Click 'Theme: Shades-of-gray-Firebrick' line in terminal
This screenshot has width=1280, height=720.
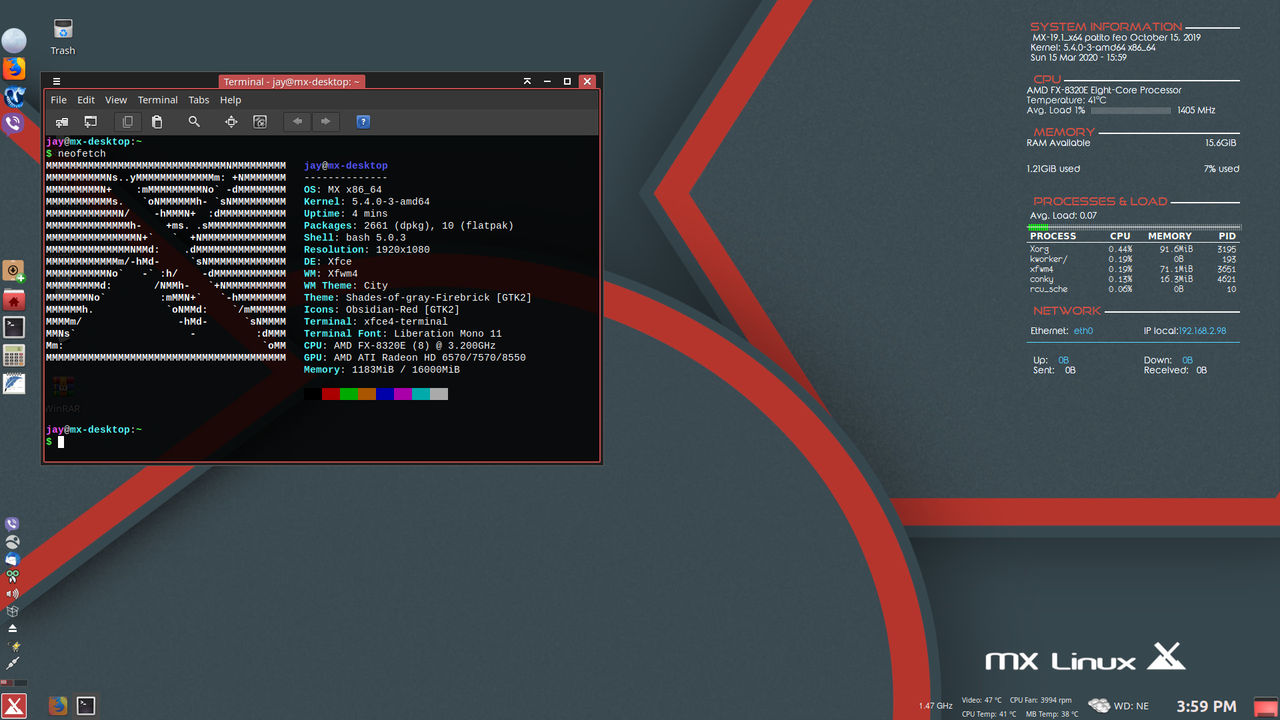pos(418,298)
